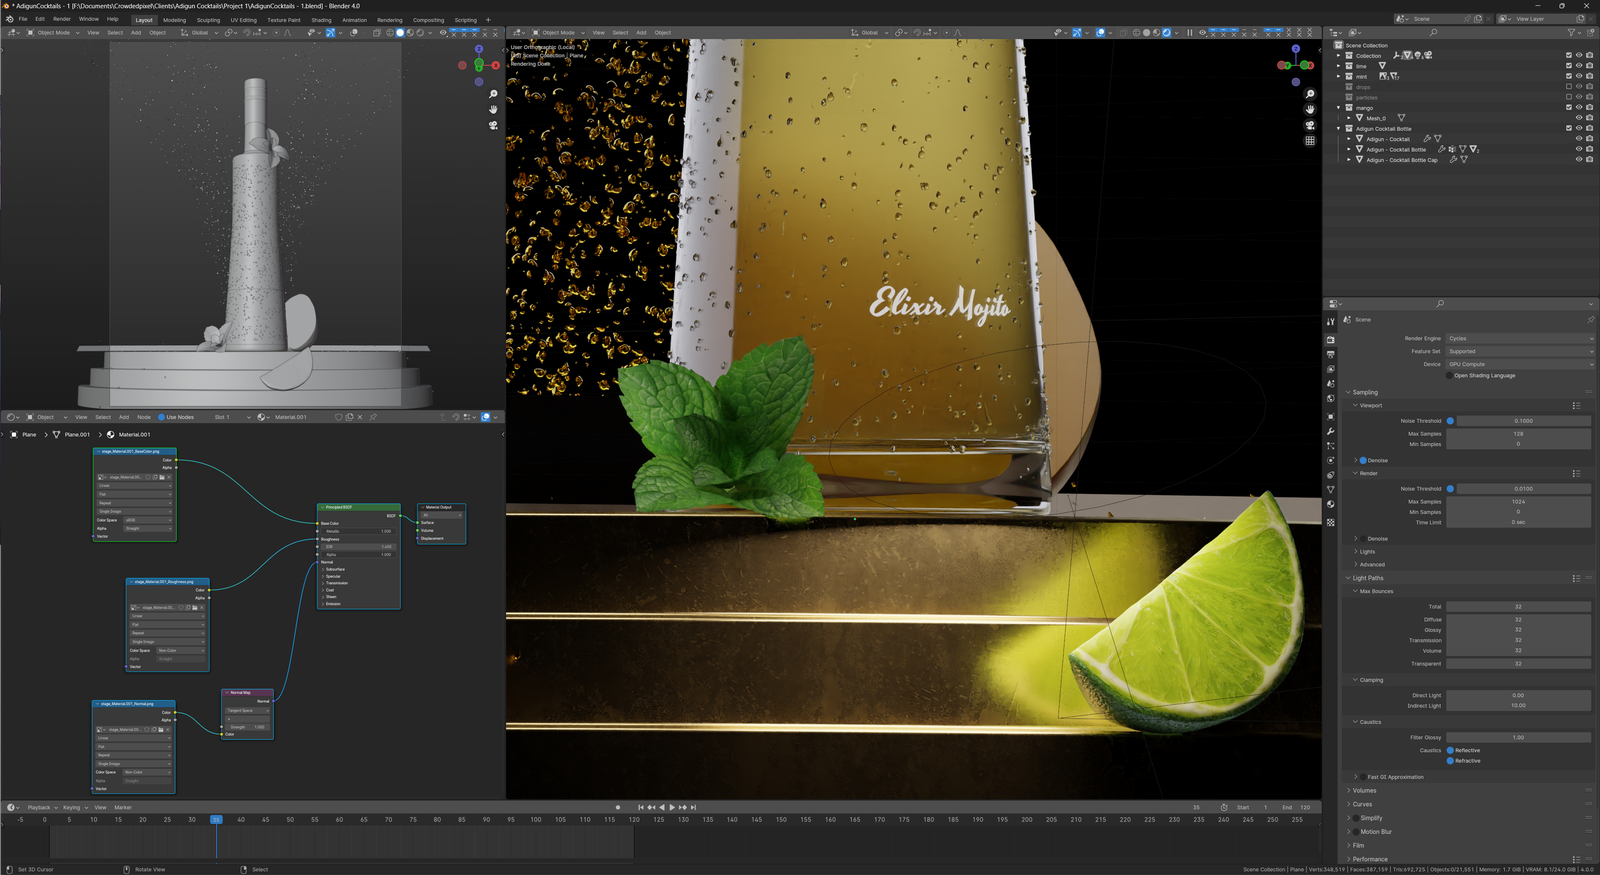Toggle Reflective caustics
The image size is (1600, 875).
click(1450, 750)
